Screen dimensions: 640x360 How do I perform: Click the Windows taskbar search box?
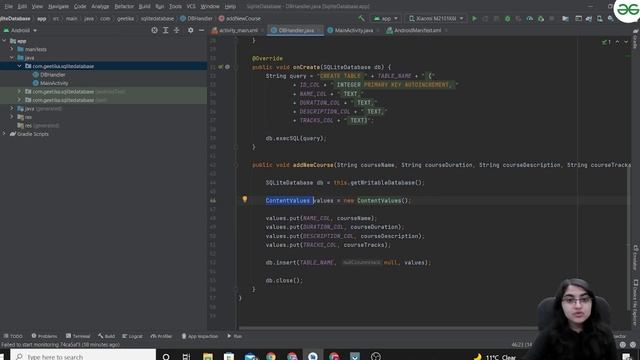(x=83, y=356)
